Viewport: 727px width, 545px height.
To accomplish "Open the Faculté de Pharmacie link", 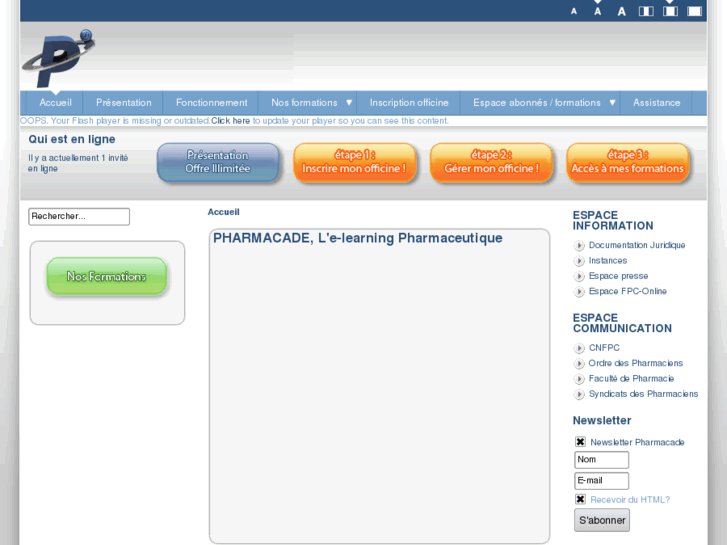I will pyautogui.click(x=631, y=378).
